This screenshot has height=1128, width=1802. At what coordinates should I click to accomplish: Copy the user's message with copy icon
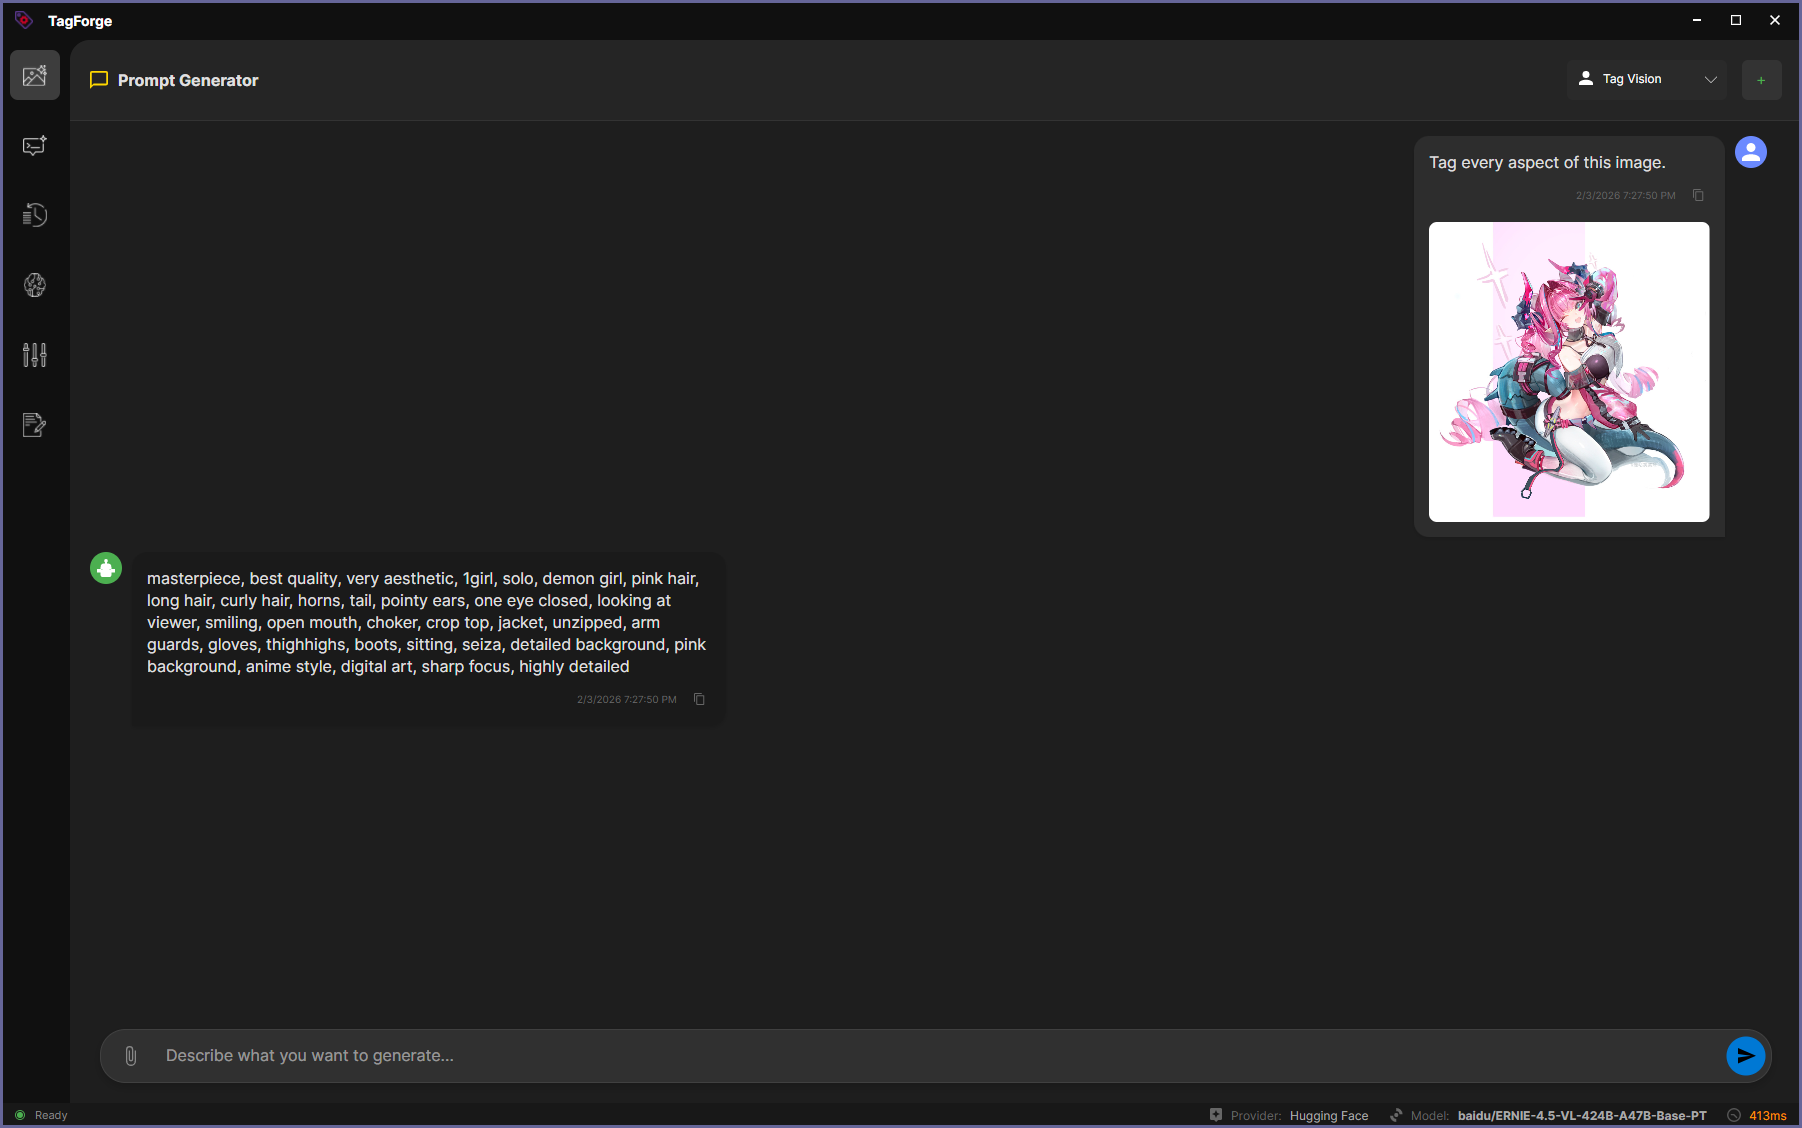pyautogui.click(x=1698, y=196)
